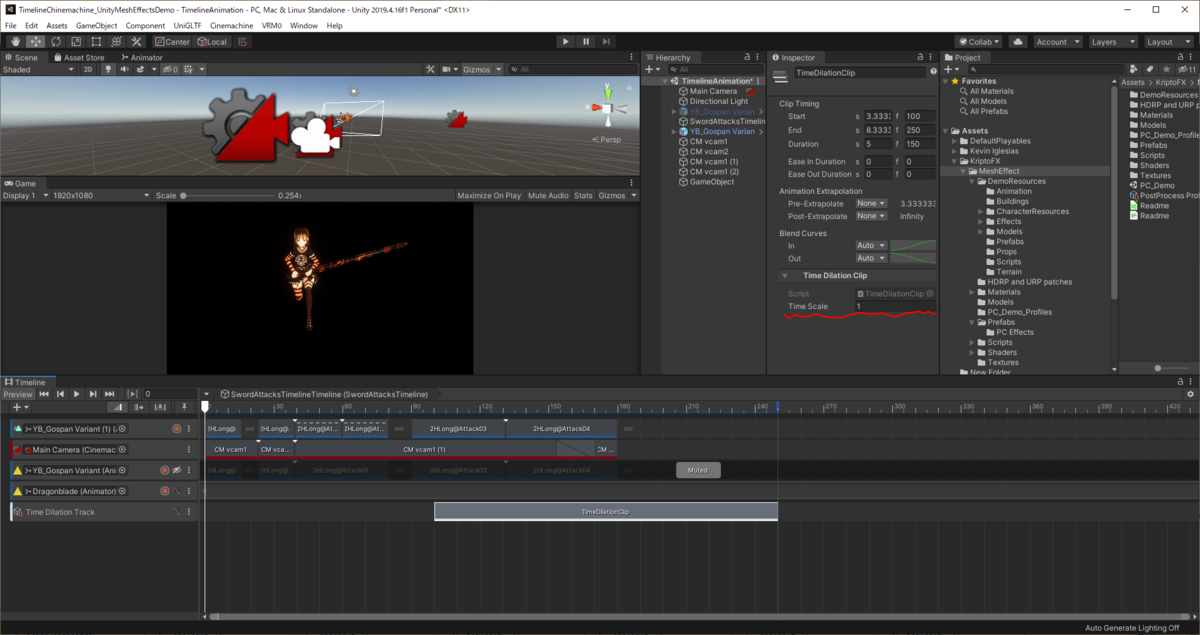Toggle record on Dragonblade track
The height and width of the screenshot is (635, 1200).
point(164,491)
